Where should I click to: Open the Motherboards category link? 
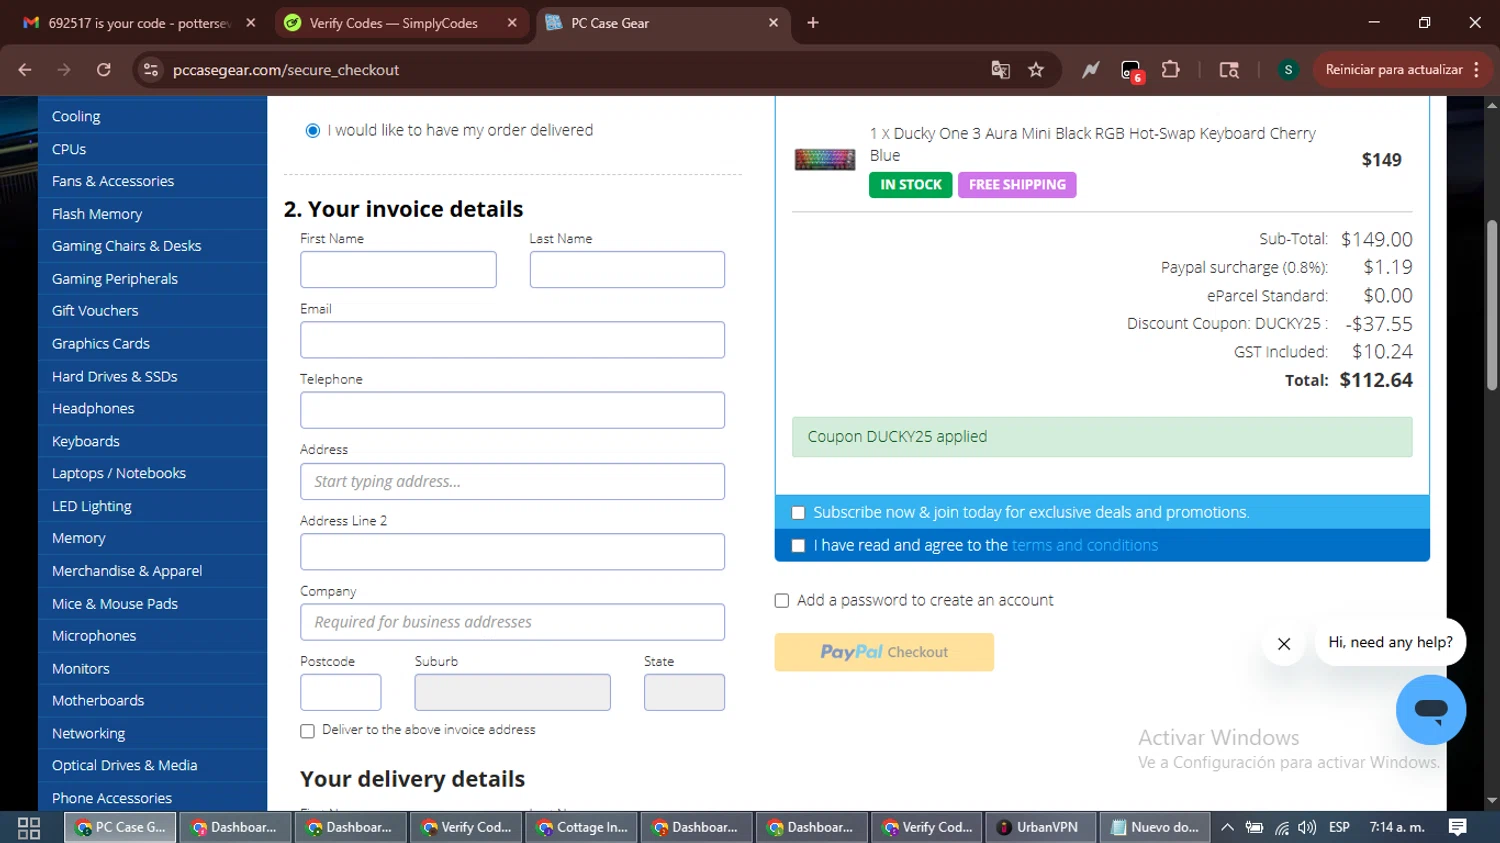98,700
